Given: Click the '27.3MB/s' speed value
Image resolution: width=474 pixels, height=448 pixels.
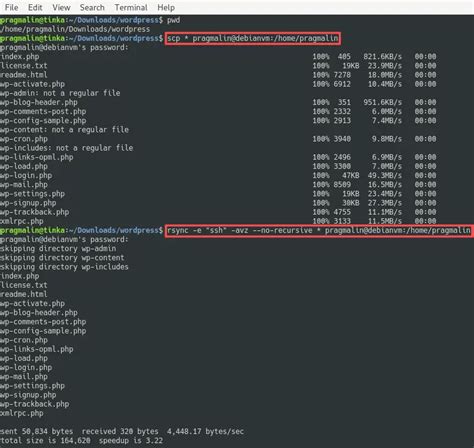Looking at the screenshot, I should click(385, 203).
